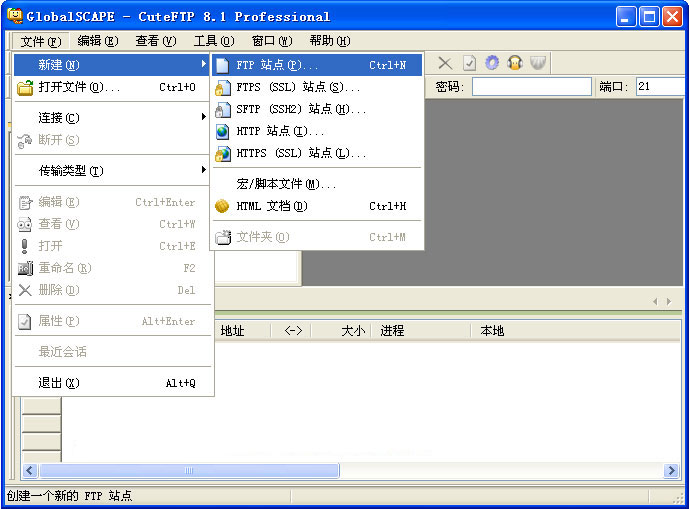The image size is (690, 509).
Task: Select HTTPS (SSL) 站点 option
Action: tap(301, 153)
